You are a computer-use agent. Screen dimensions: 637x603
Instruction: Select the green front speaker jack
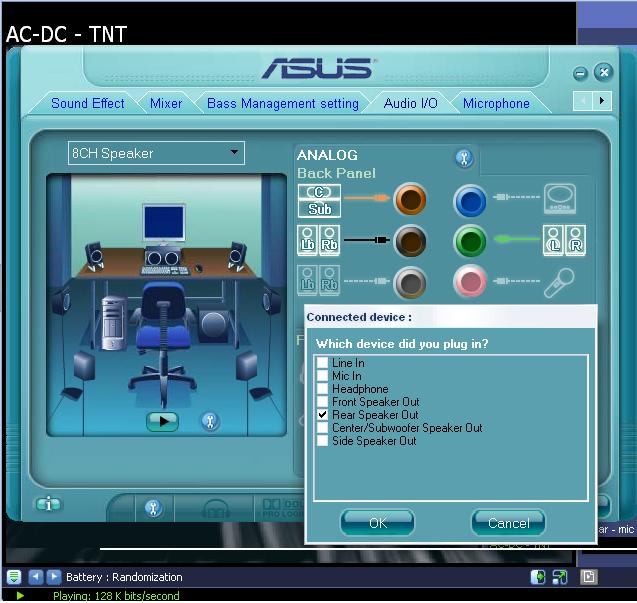point(470,241)
